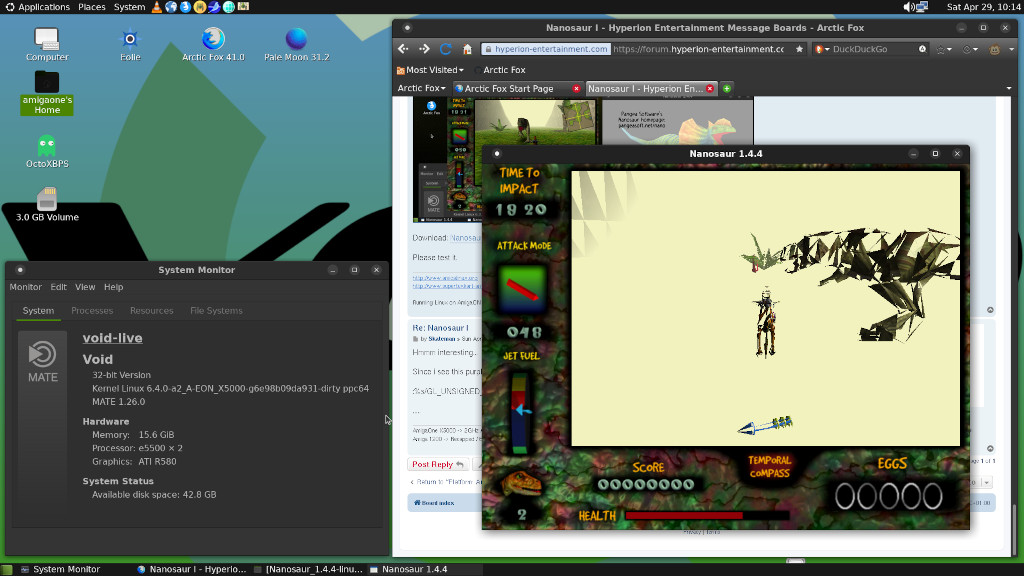Switch to the File Systems tab
The image size is (1024, 576).
tap(216, 311)
